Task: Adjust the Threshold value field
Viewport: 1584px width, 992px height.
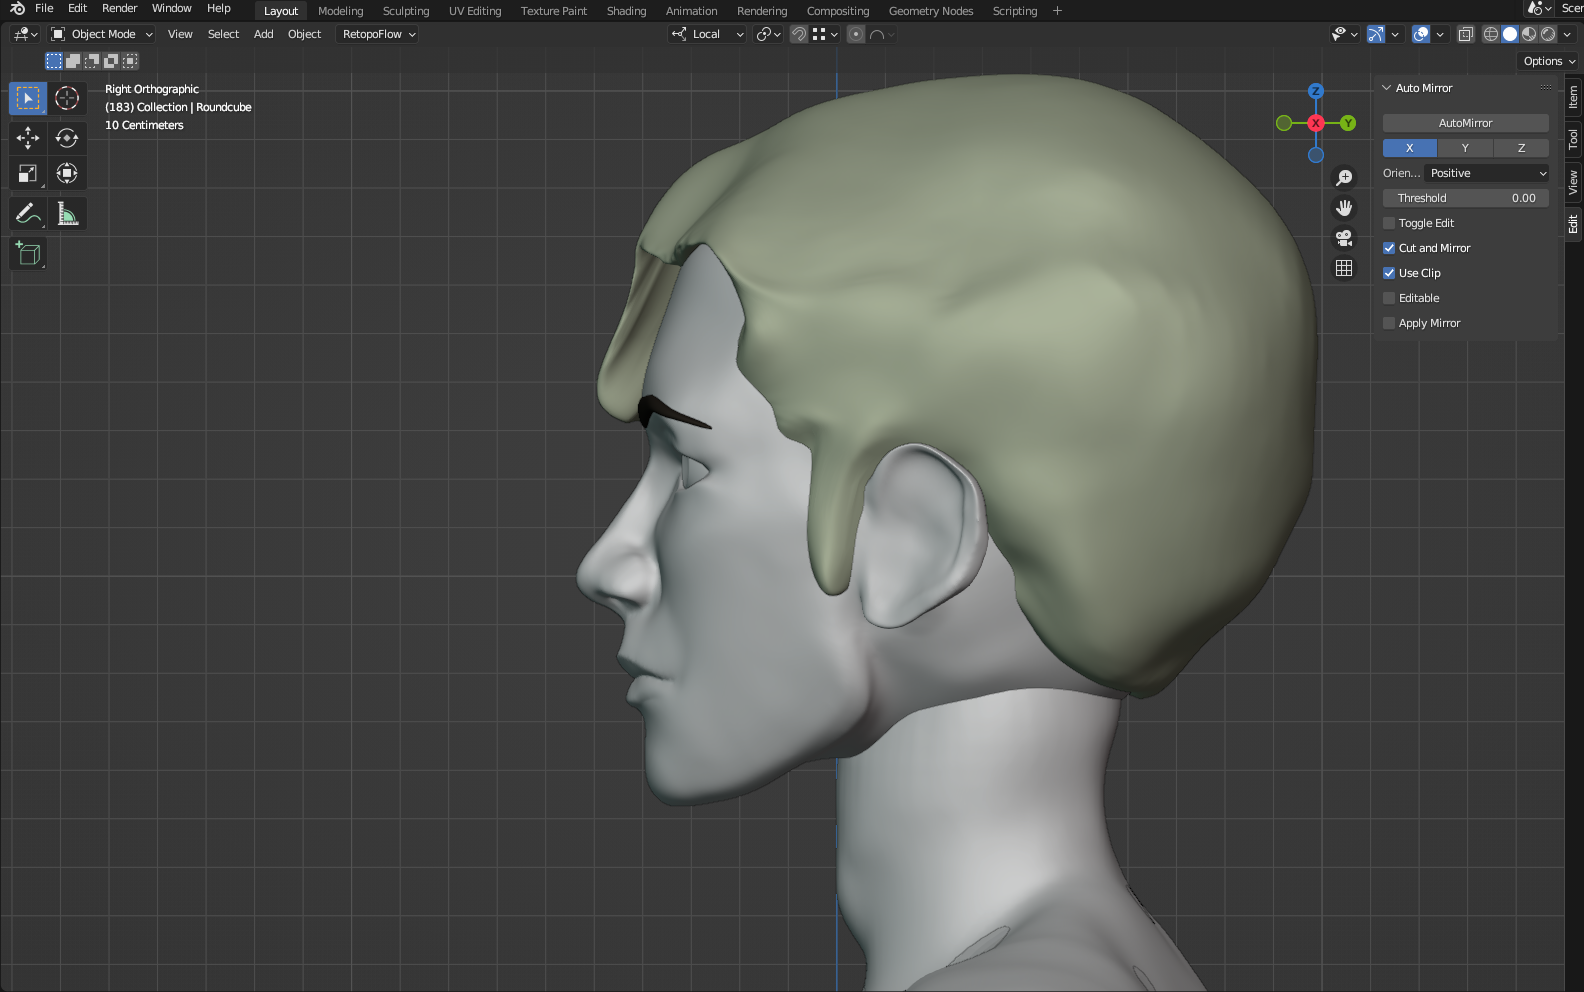Action: coord(1465,198)
